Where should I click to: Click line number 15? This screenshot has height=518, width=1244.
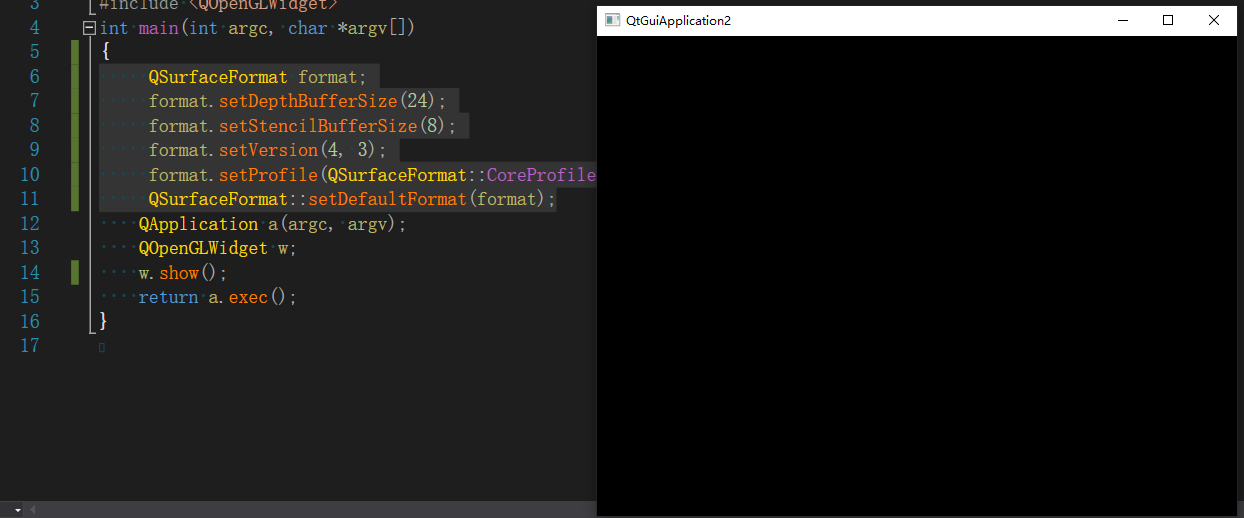[x=30, y=297]
